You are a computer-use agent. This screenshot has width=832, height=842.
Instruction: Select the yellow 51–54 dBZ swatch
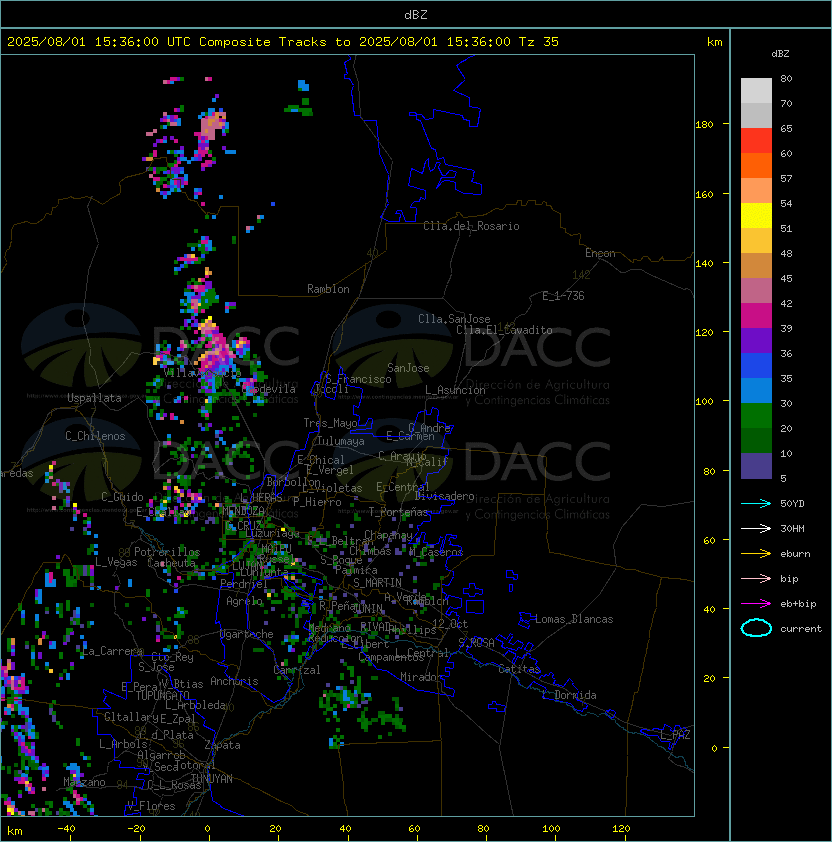tap(756, 215)
